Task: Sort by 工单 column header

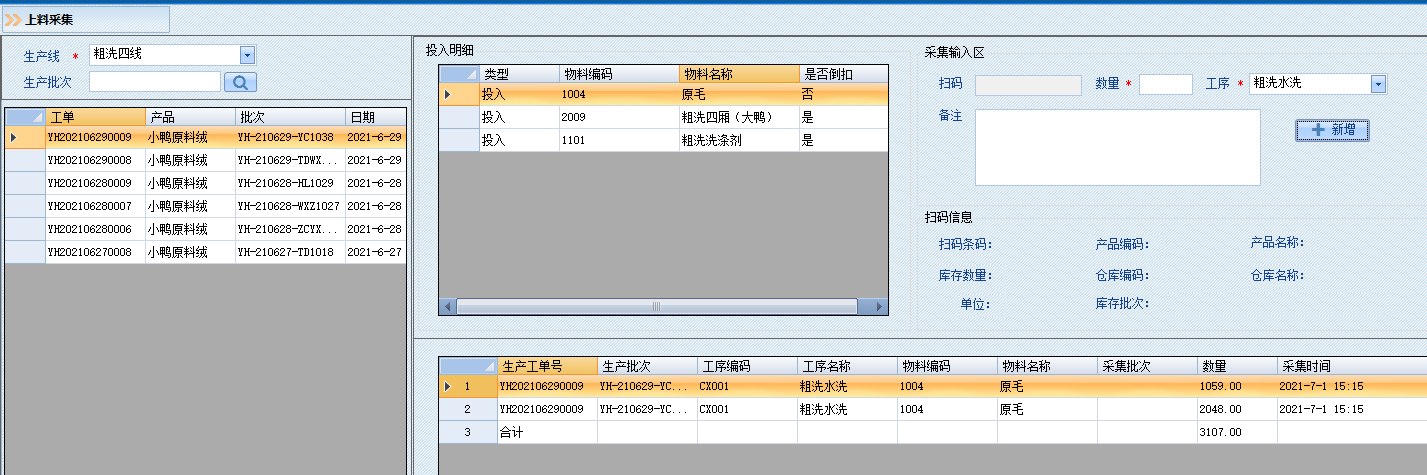Action: tap(95, 117)
